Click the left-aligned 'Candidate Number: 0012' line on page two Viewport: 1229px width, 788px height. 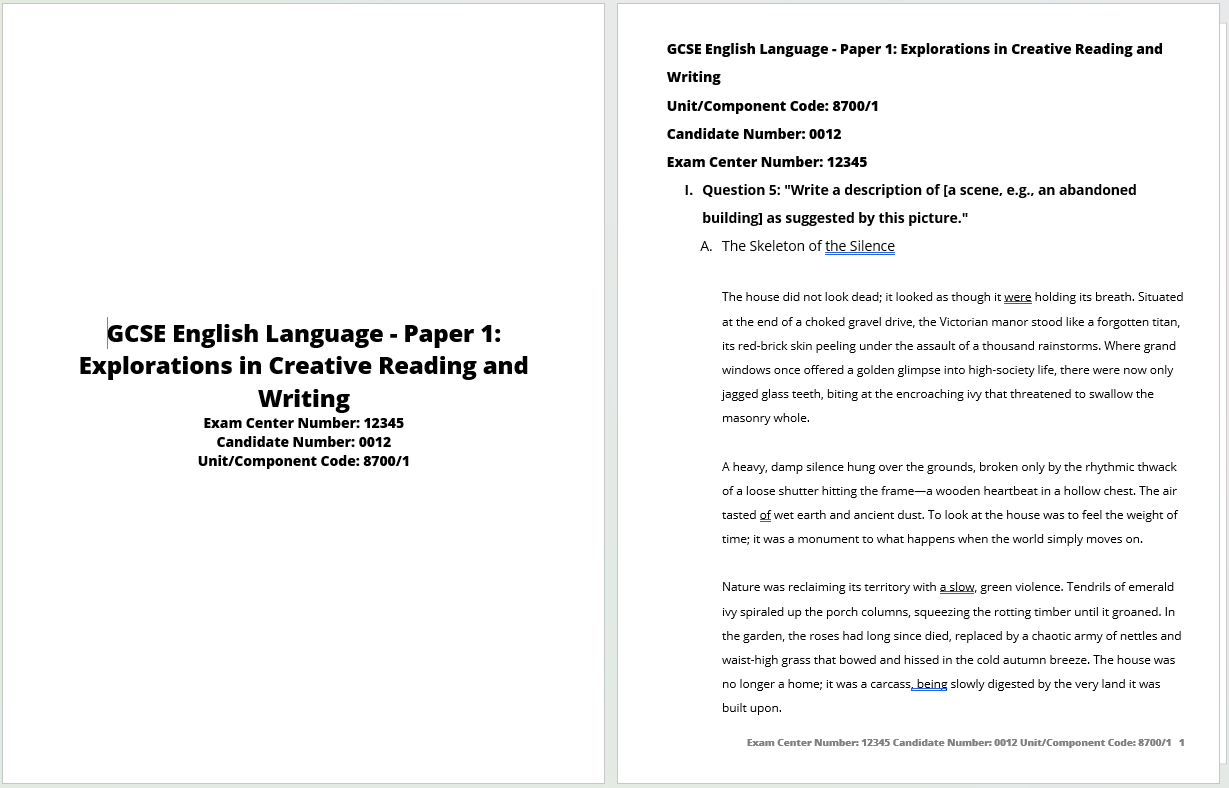point(754,134)
